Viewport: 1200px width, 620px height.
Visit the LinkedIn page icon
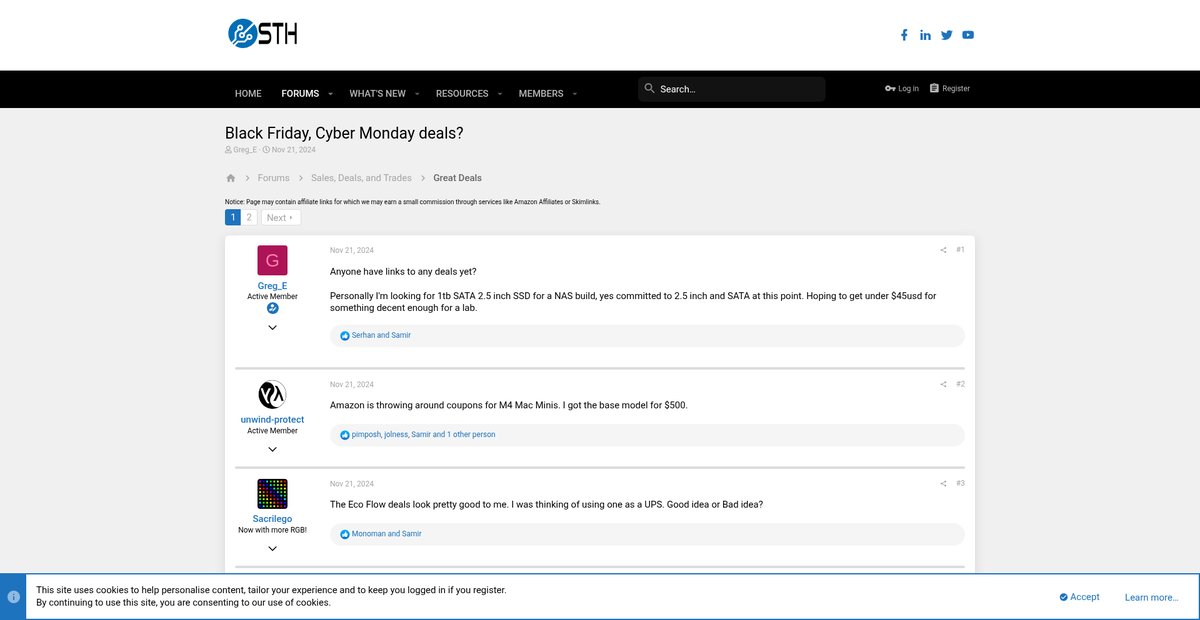[925, 35]
